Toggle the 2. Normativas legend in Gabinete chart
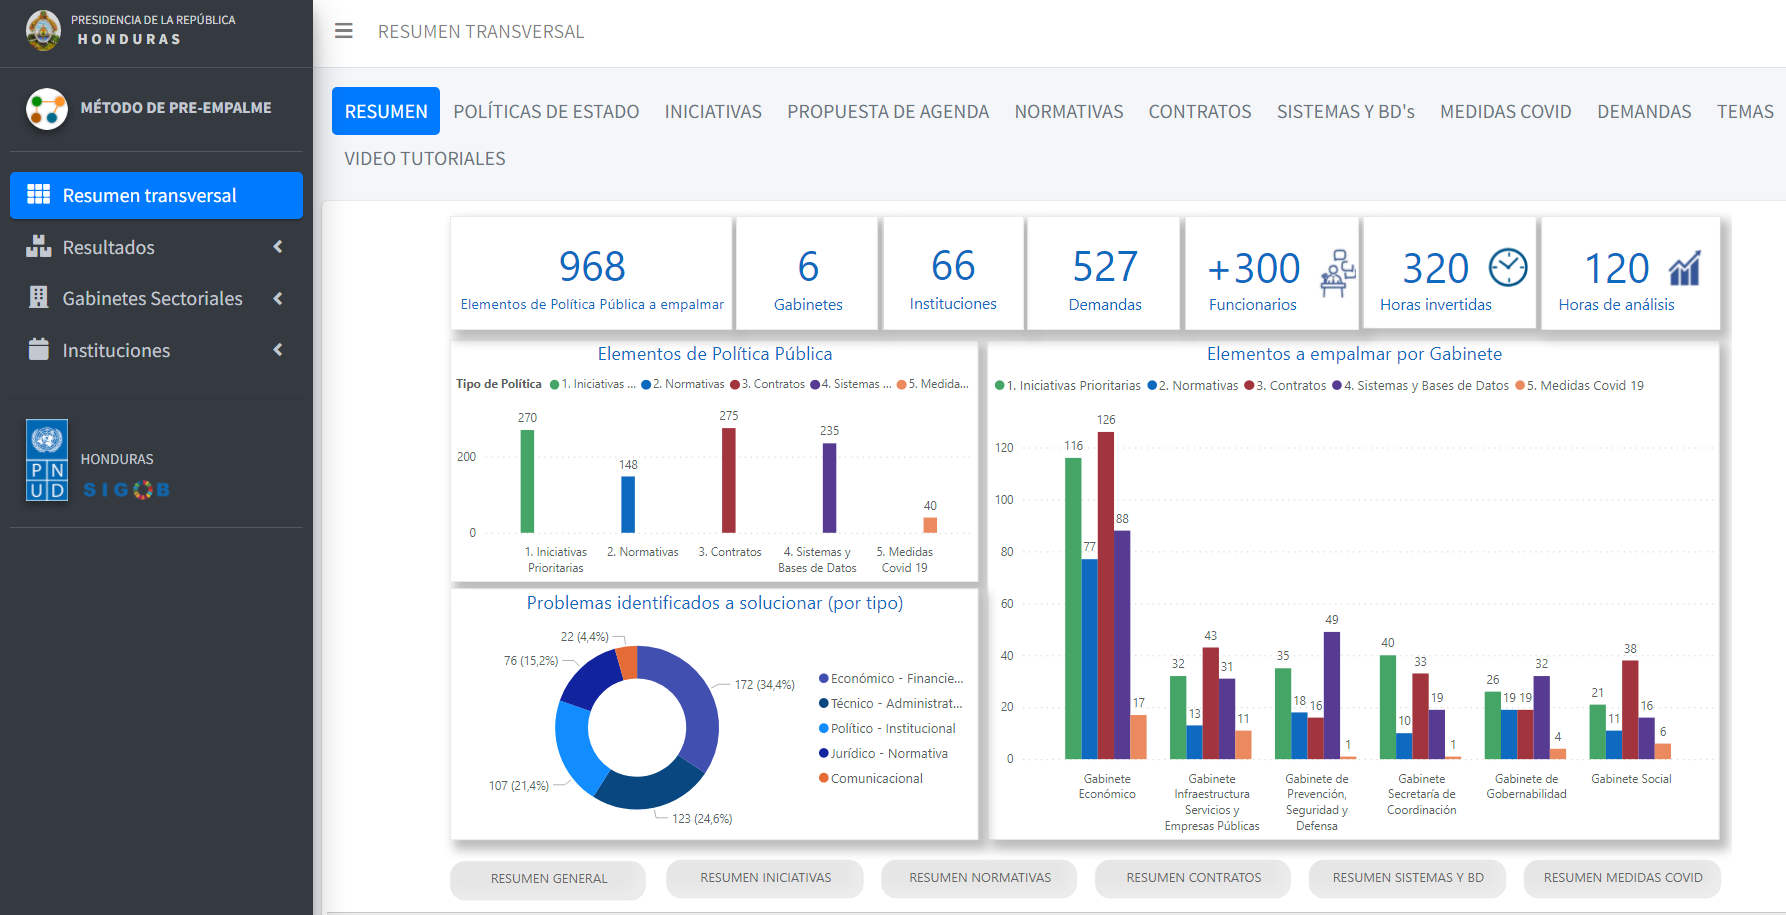The image size is (1786, 915). click(1193, 386)
